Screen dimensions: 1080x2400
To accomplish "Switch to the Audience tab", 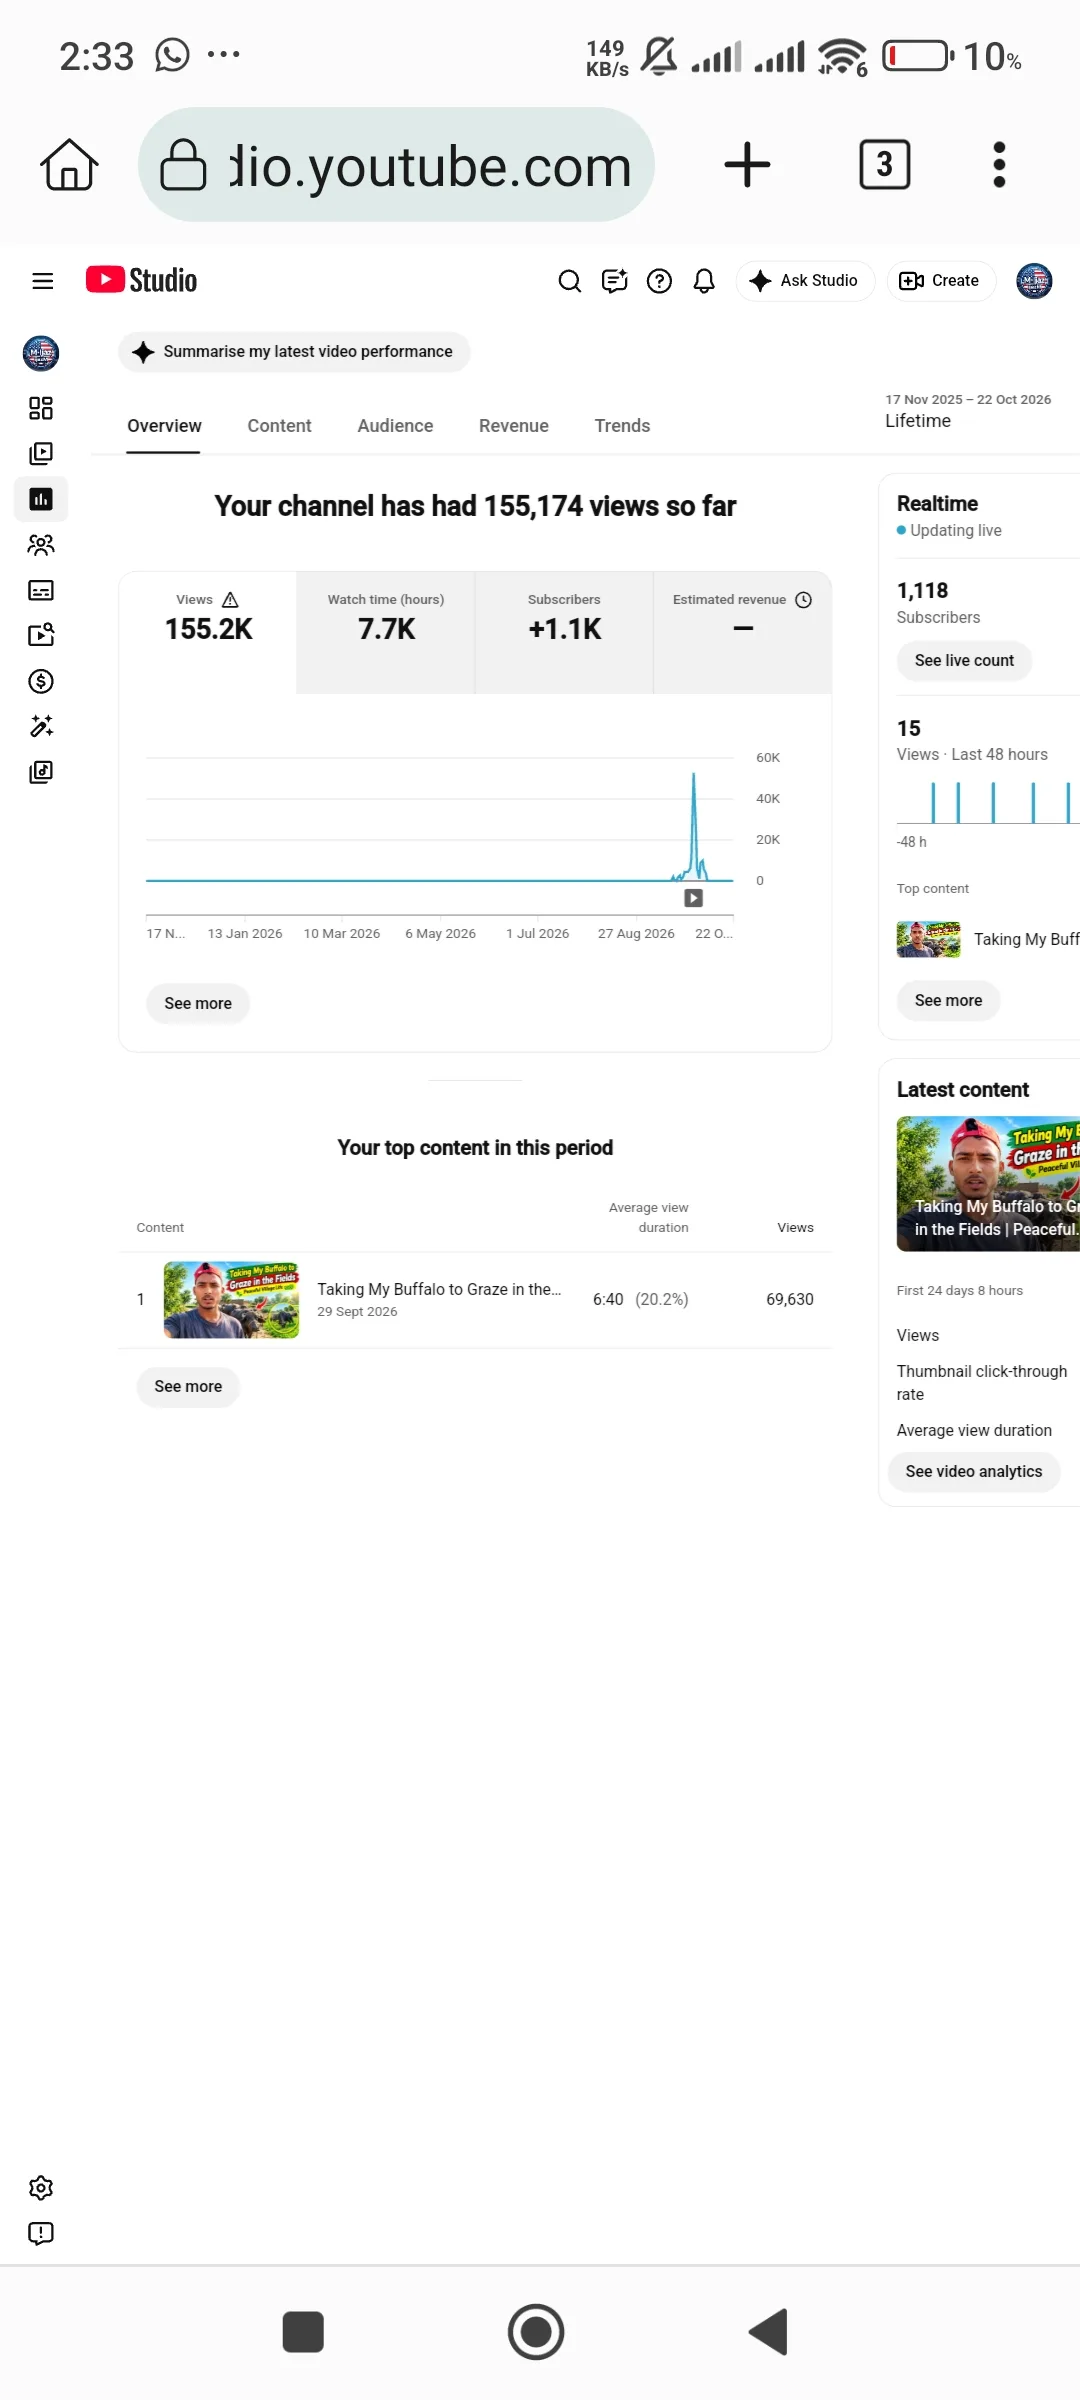I will coord(395,426).
